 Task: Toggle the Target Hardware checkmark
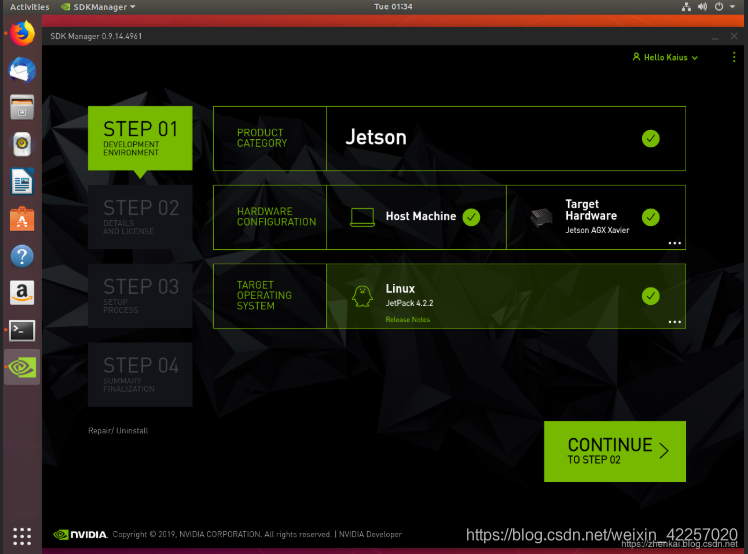[651, 217]
